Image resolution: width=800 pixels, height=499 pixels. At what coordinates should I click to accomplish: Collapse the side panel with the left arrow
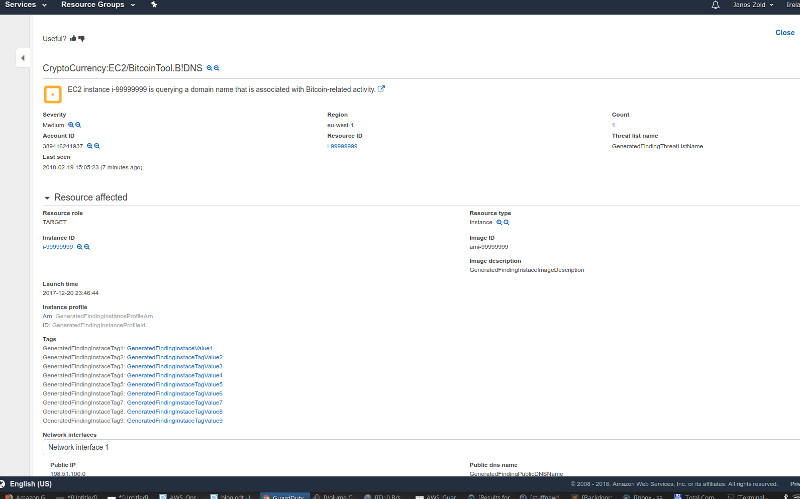click(22, 58)
